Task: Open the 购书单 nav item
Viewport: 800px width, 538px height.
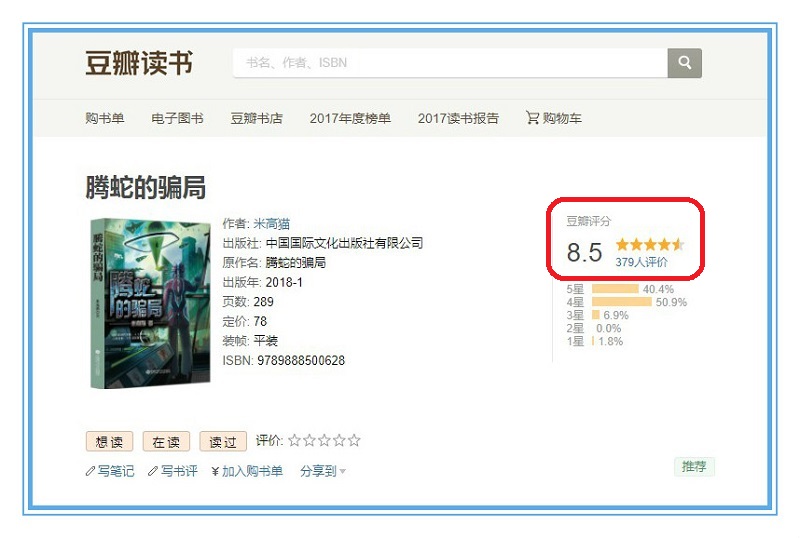Action: 105,118
